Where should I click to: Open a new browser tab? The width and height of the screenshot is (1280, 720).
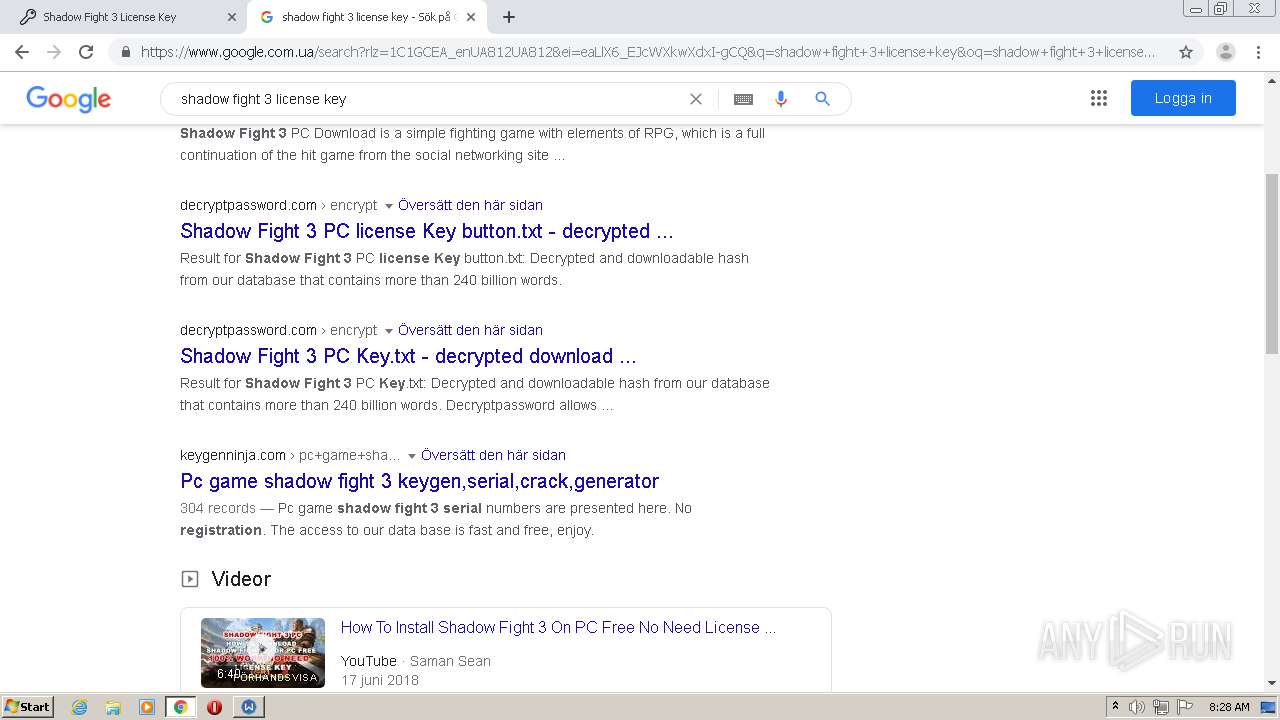[509, 17]
